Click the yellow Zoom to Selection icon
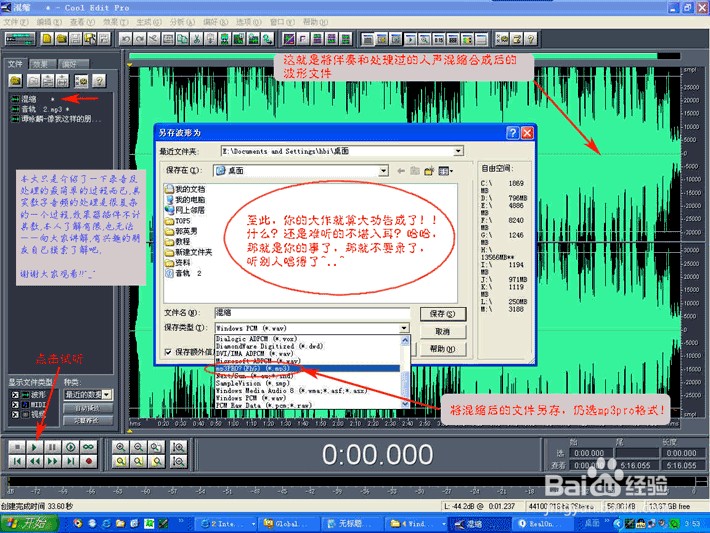Screen dimensions: 710x533 pyautogui.click(x=120, y=461)
